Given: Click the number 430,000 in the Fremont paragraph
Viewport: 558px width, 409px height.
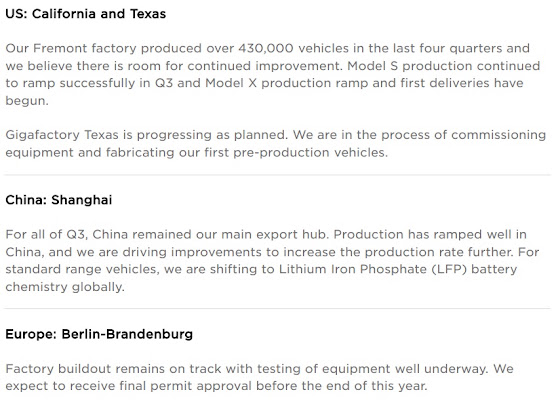Looking at the screenshot, I should (266, 48).
